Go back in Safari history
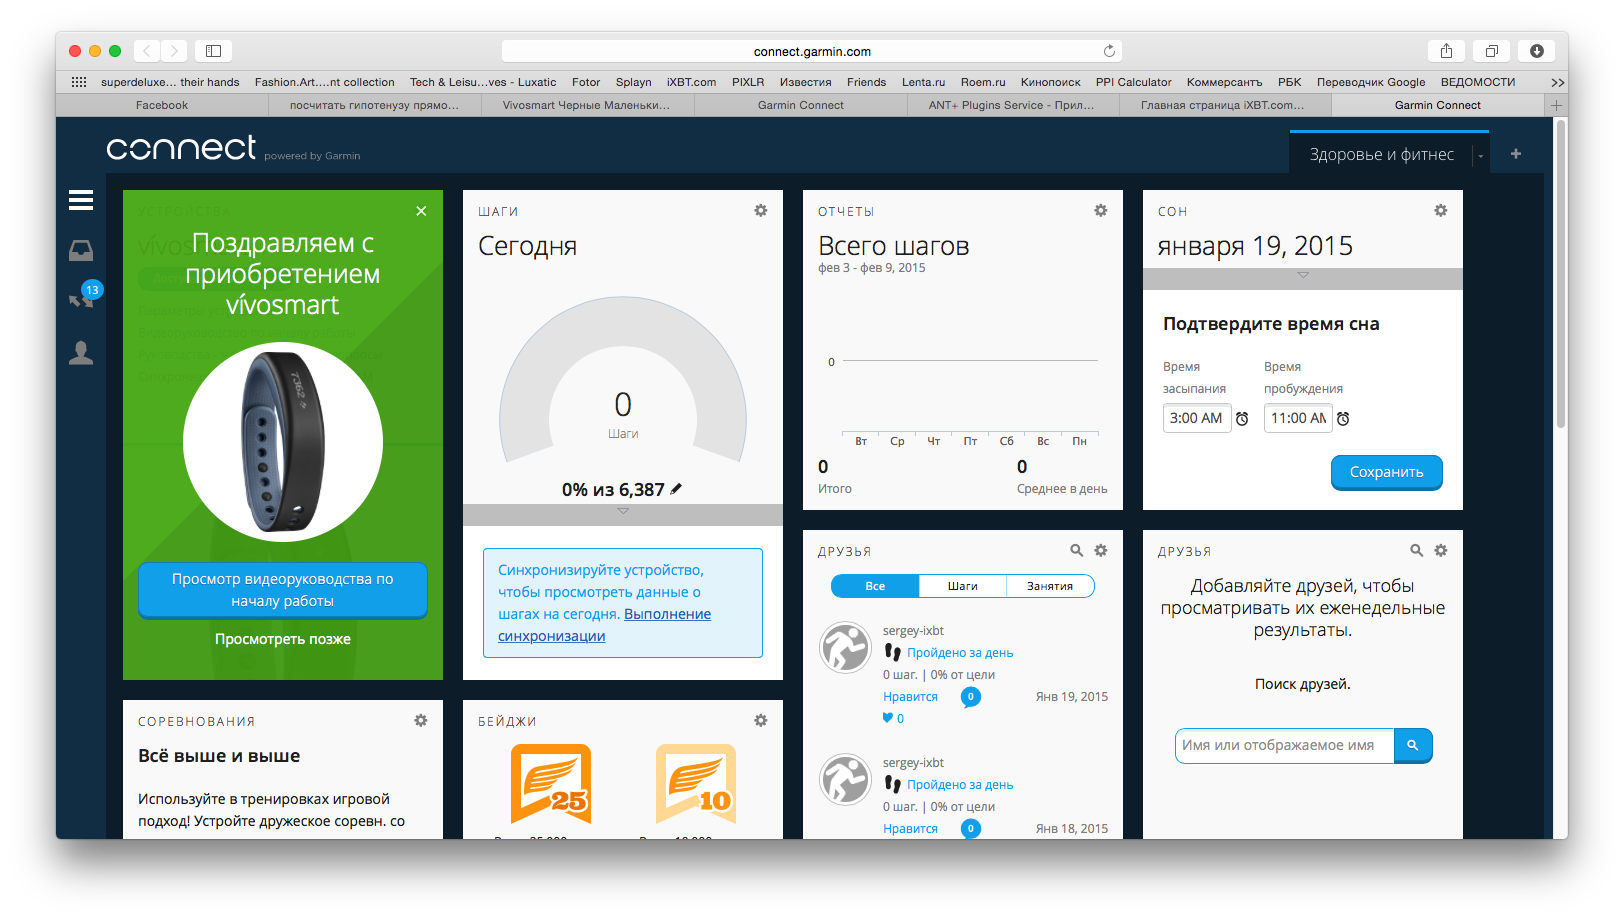Screen dimensions: 1624x919 tap(147, 51)
